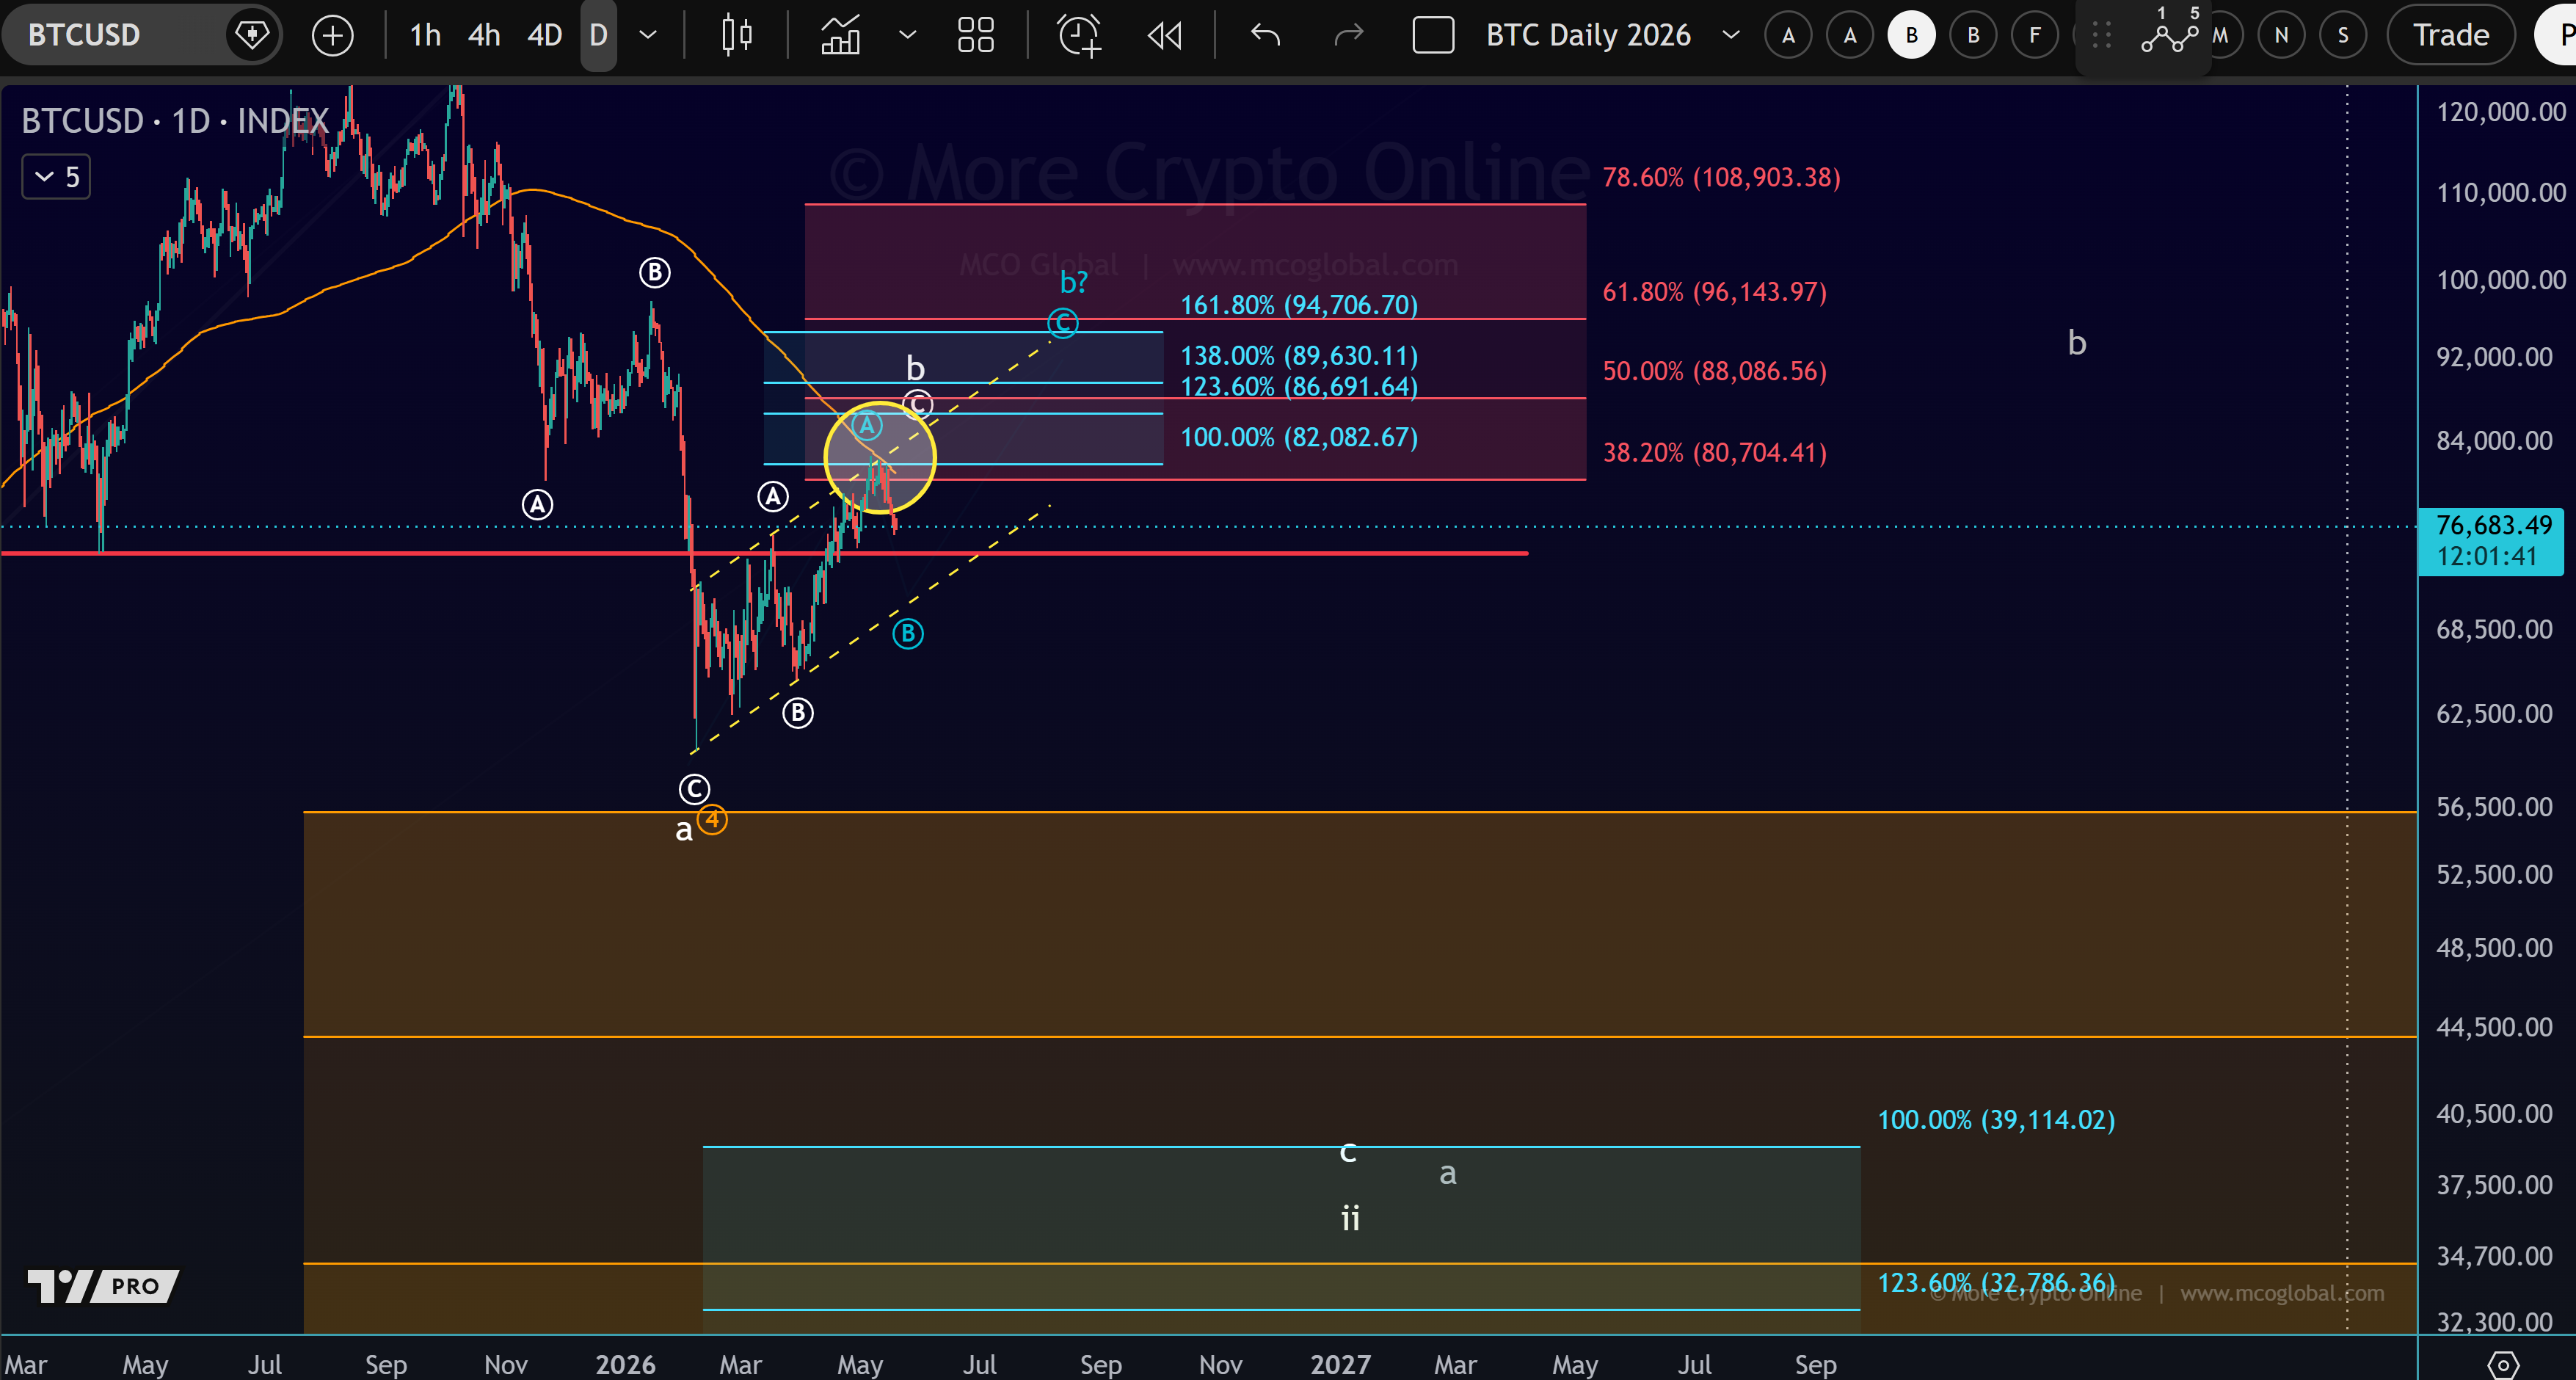Switch to the 4h interval
Viewport: 2576px width, 1380px height.
point(484,36)
